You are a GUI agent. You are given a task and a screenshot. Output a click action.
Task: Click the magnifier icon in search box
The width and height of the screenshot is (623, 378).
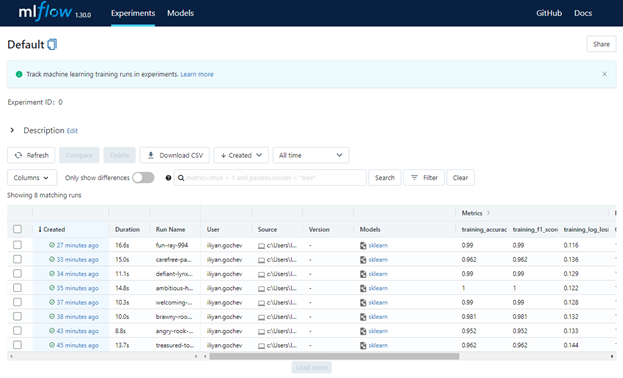point(181,178)
